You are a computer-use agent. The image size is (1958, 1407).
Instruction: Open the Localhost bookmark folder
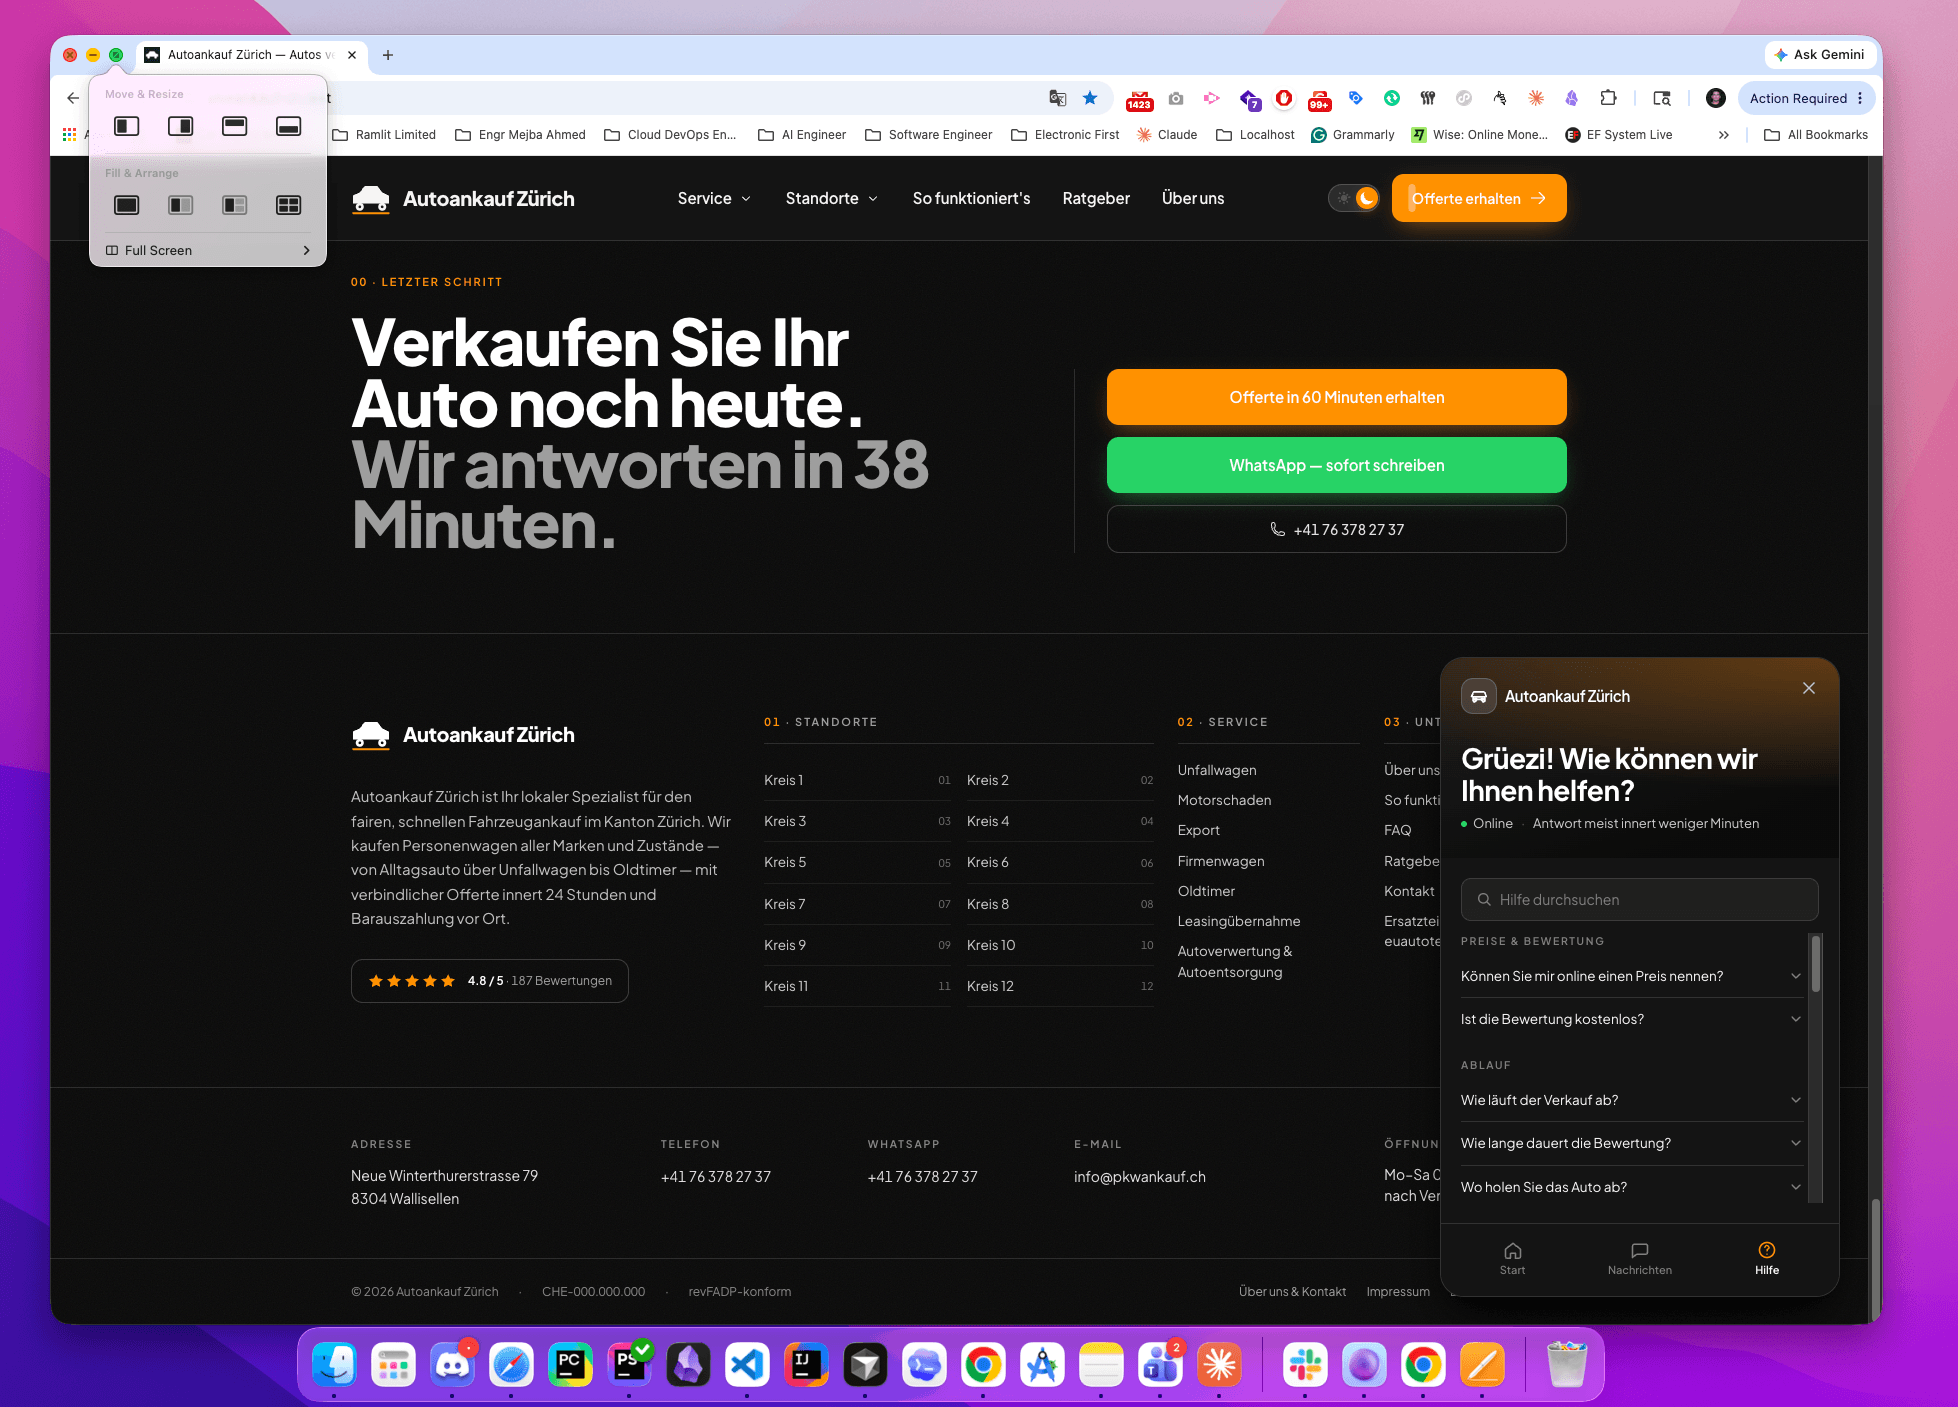(x=1255, y=135)
